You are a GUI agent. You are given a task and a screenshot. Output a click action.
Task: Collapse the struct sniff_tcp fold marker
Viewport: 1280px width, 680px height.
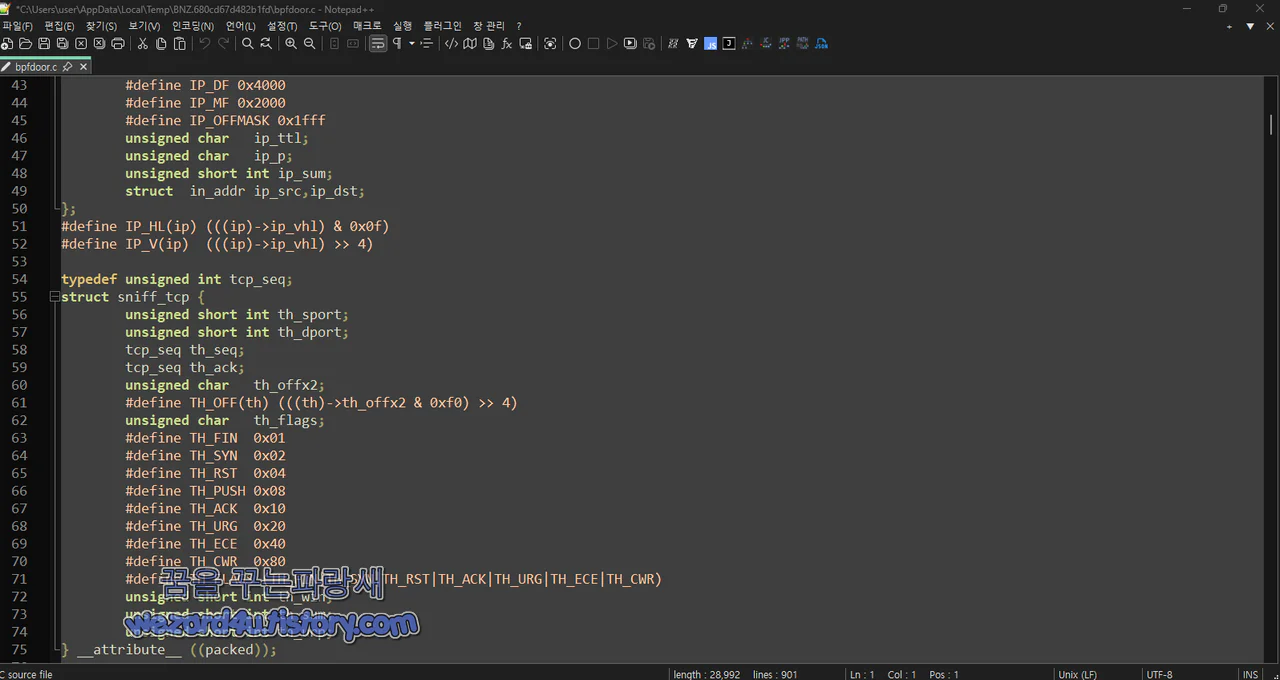coord(54,297)
